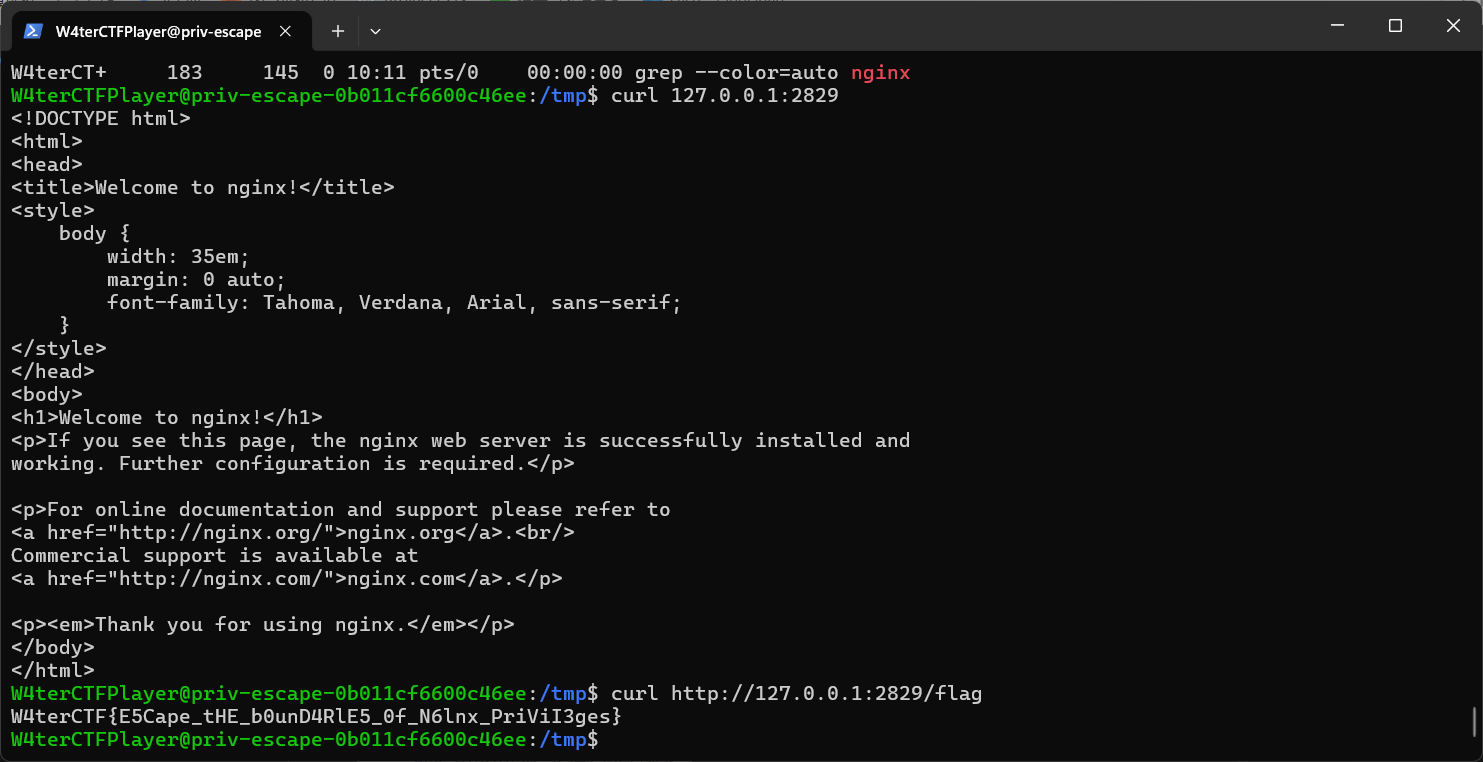Click the curl http://127.0.0.1:2829/flag command

796,694
